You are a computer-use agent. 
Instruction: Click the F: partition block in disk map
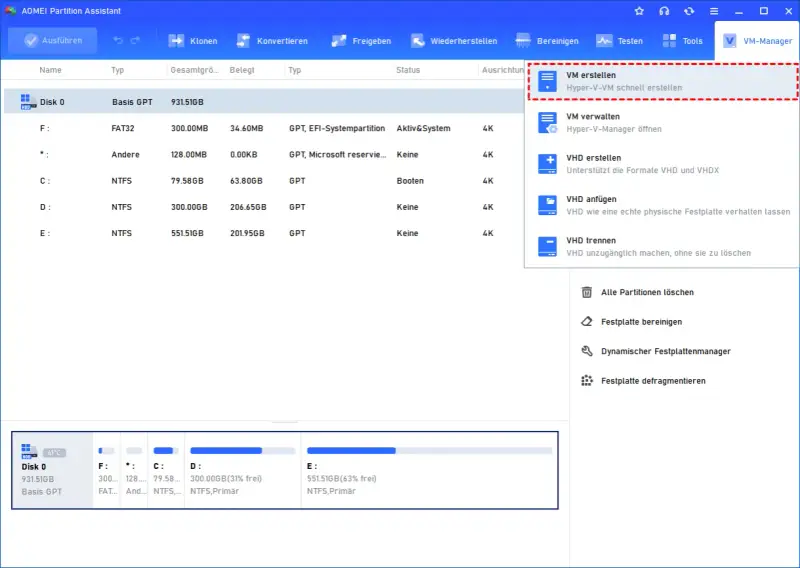107,470
